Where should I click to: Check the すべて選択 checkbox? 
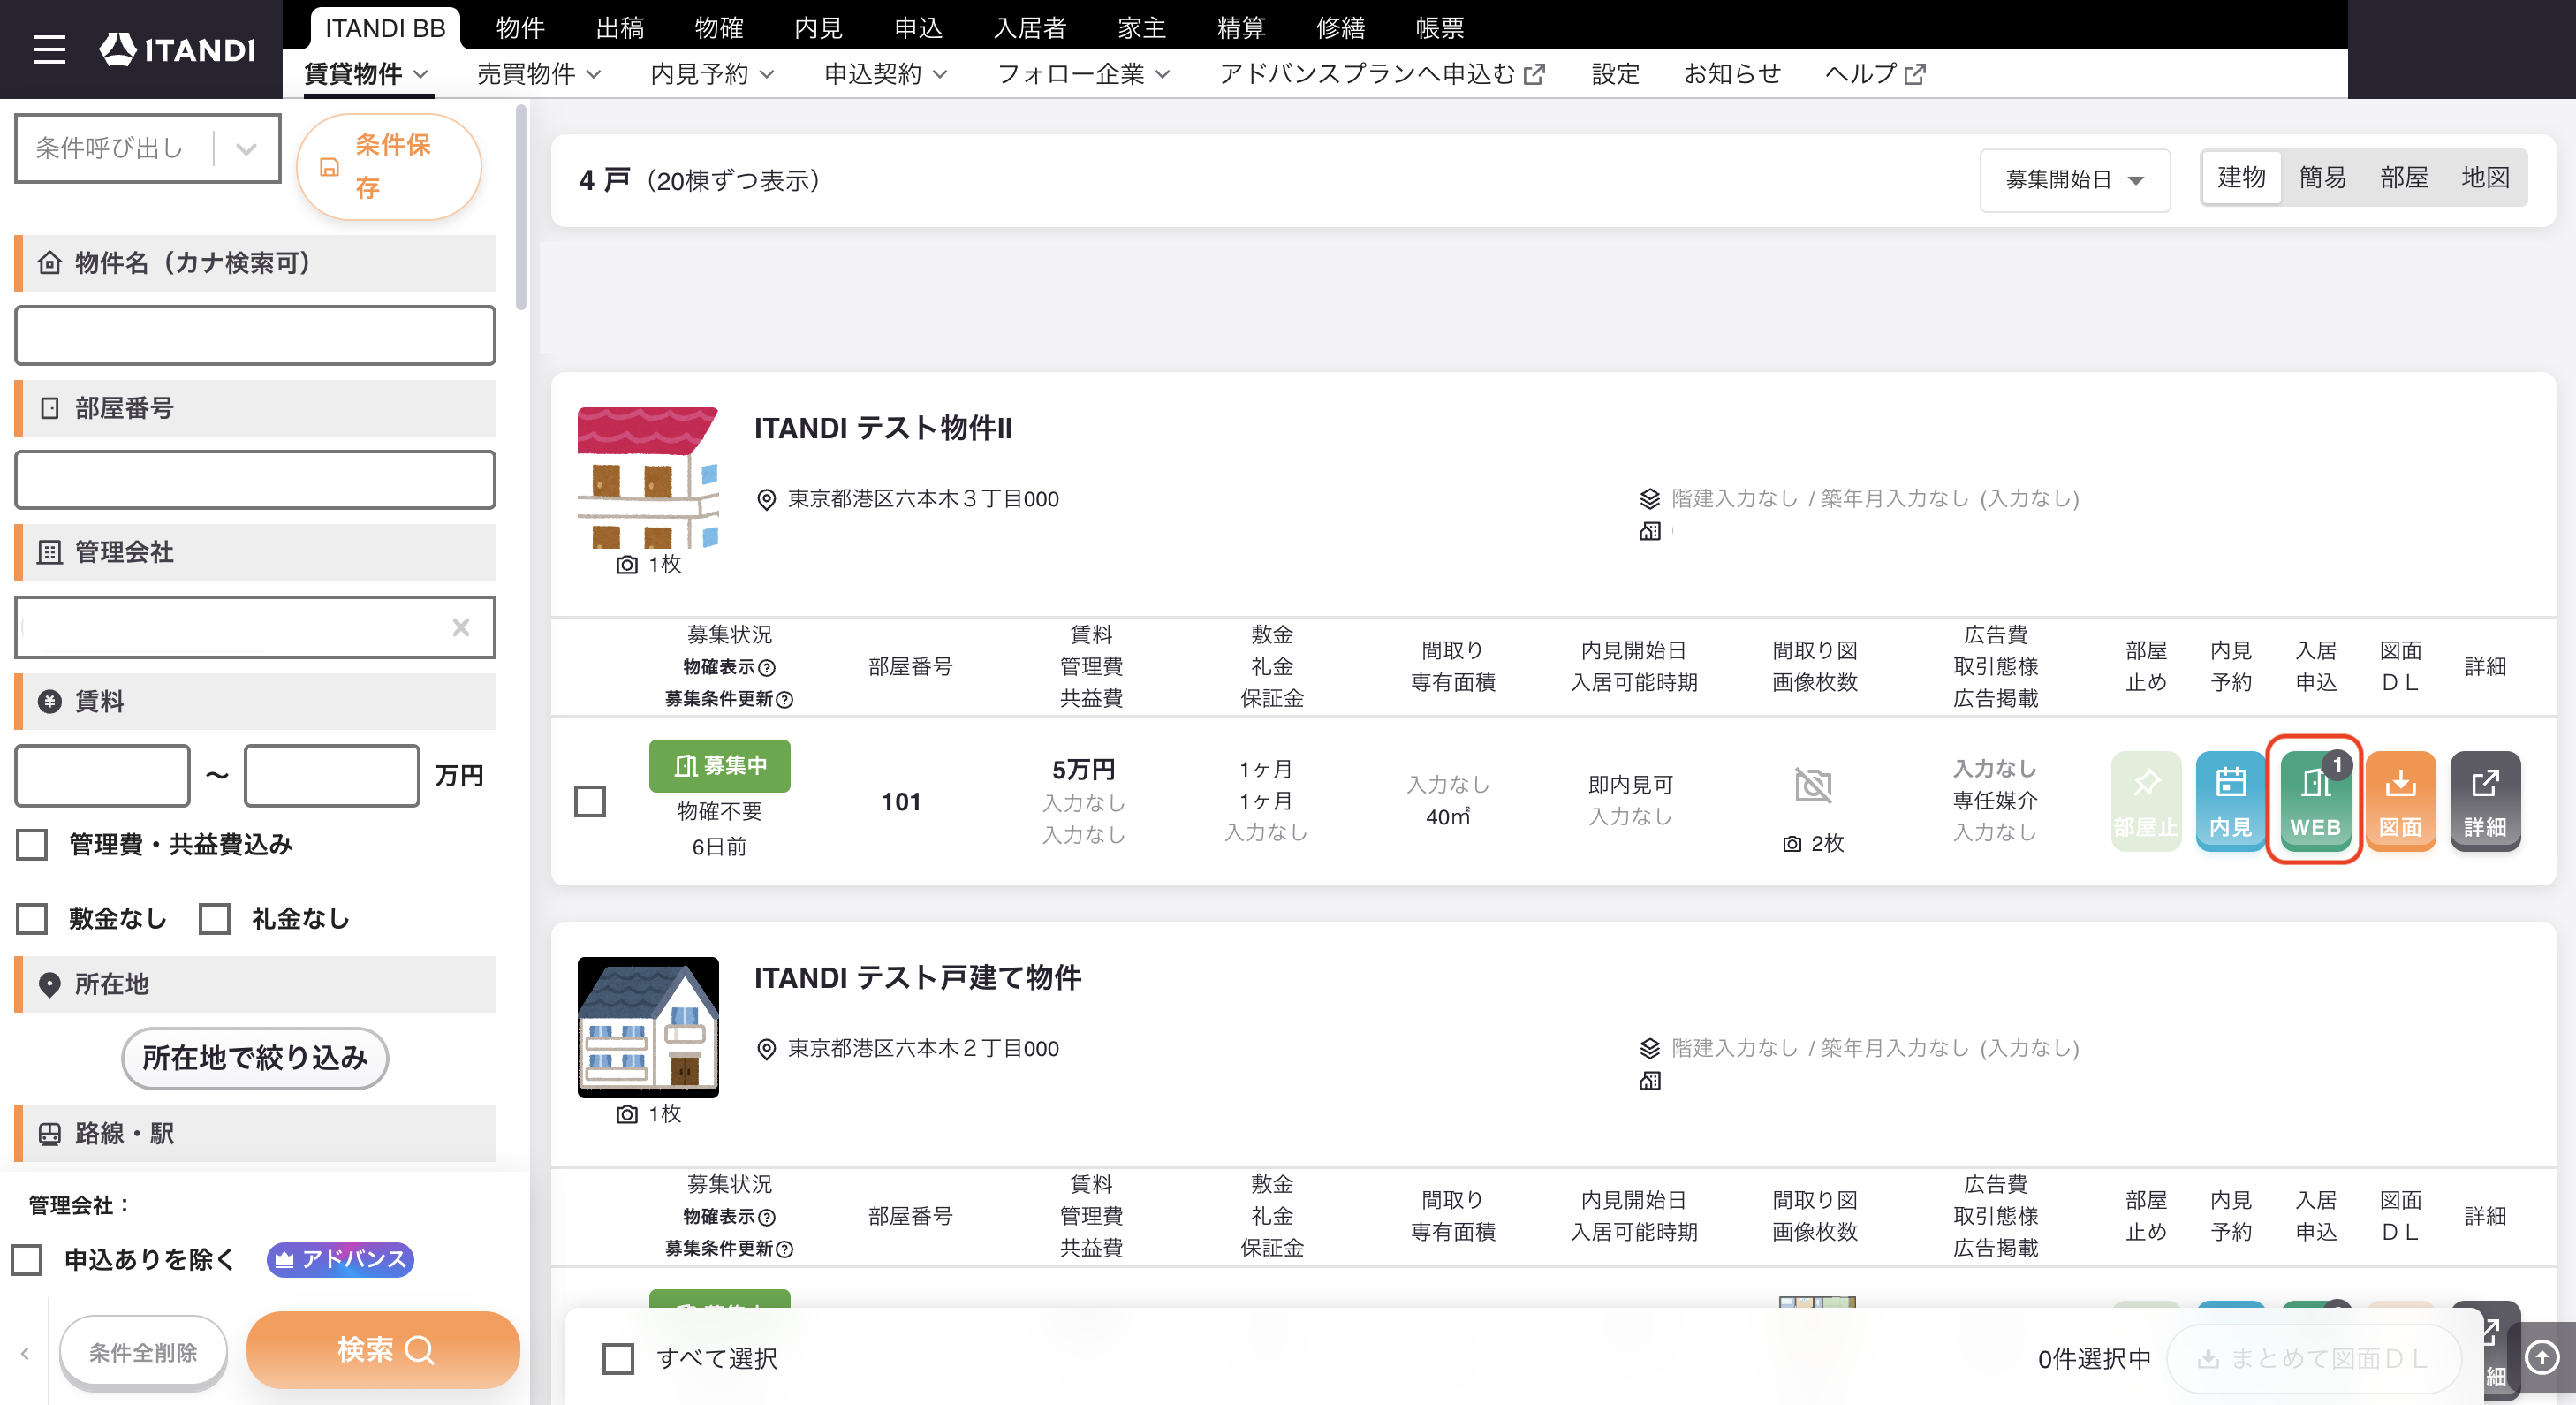point(618,1358)
